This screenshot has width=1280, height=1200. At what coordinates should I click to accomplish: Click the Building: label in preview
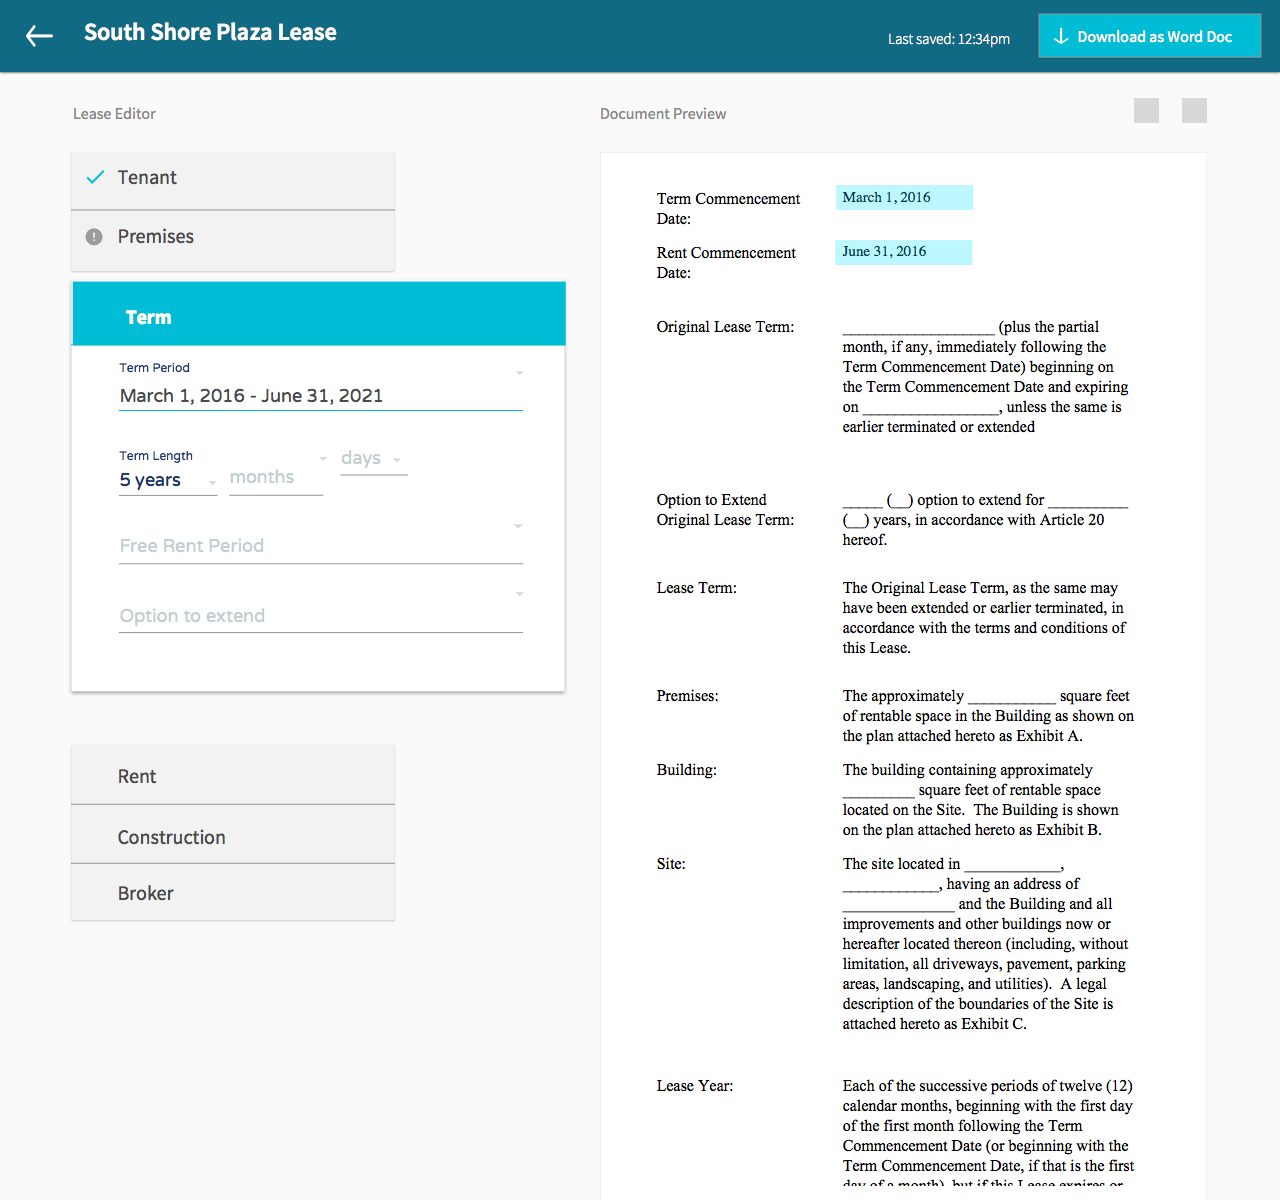click(x=686, y=770)
